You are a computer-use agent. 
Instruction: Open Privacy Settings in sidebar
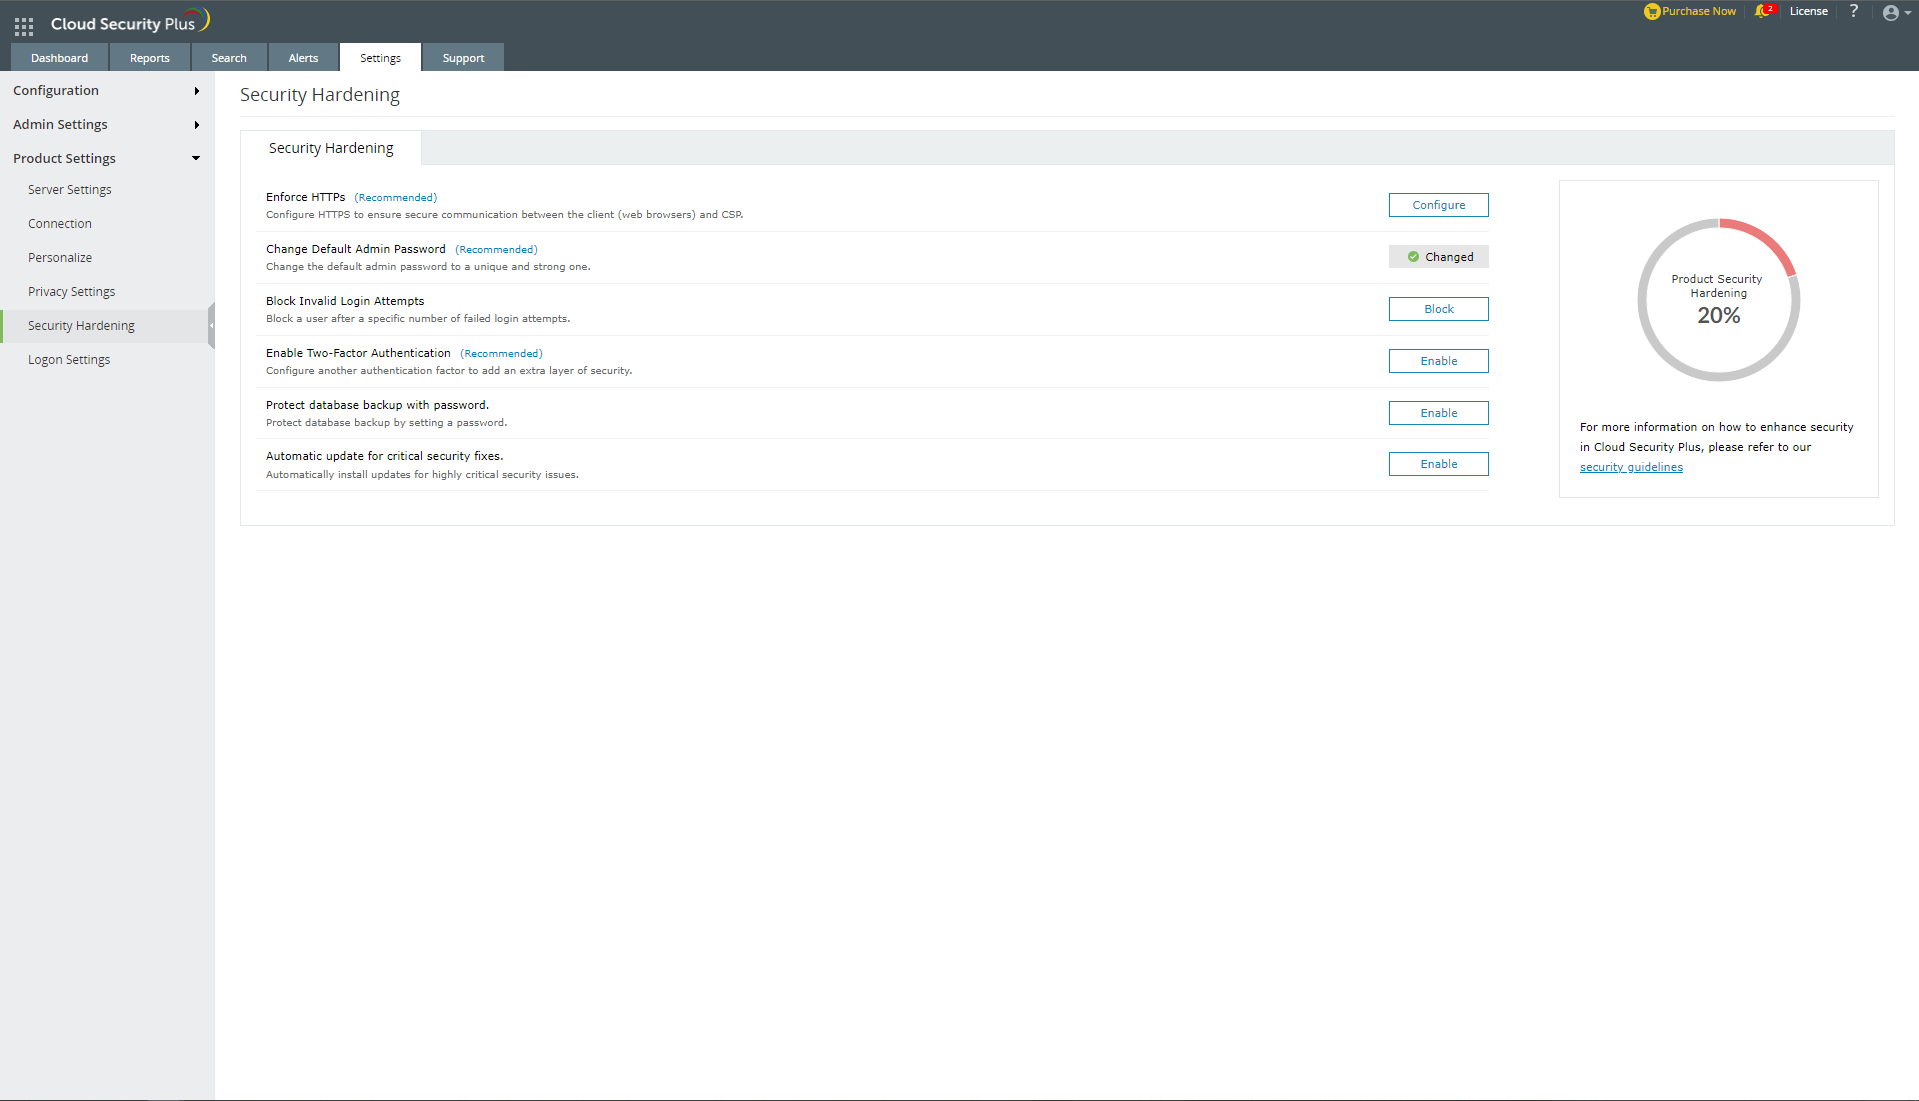point(72,292)
